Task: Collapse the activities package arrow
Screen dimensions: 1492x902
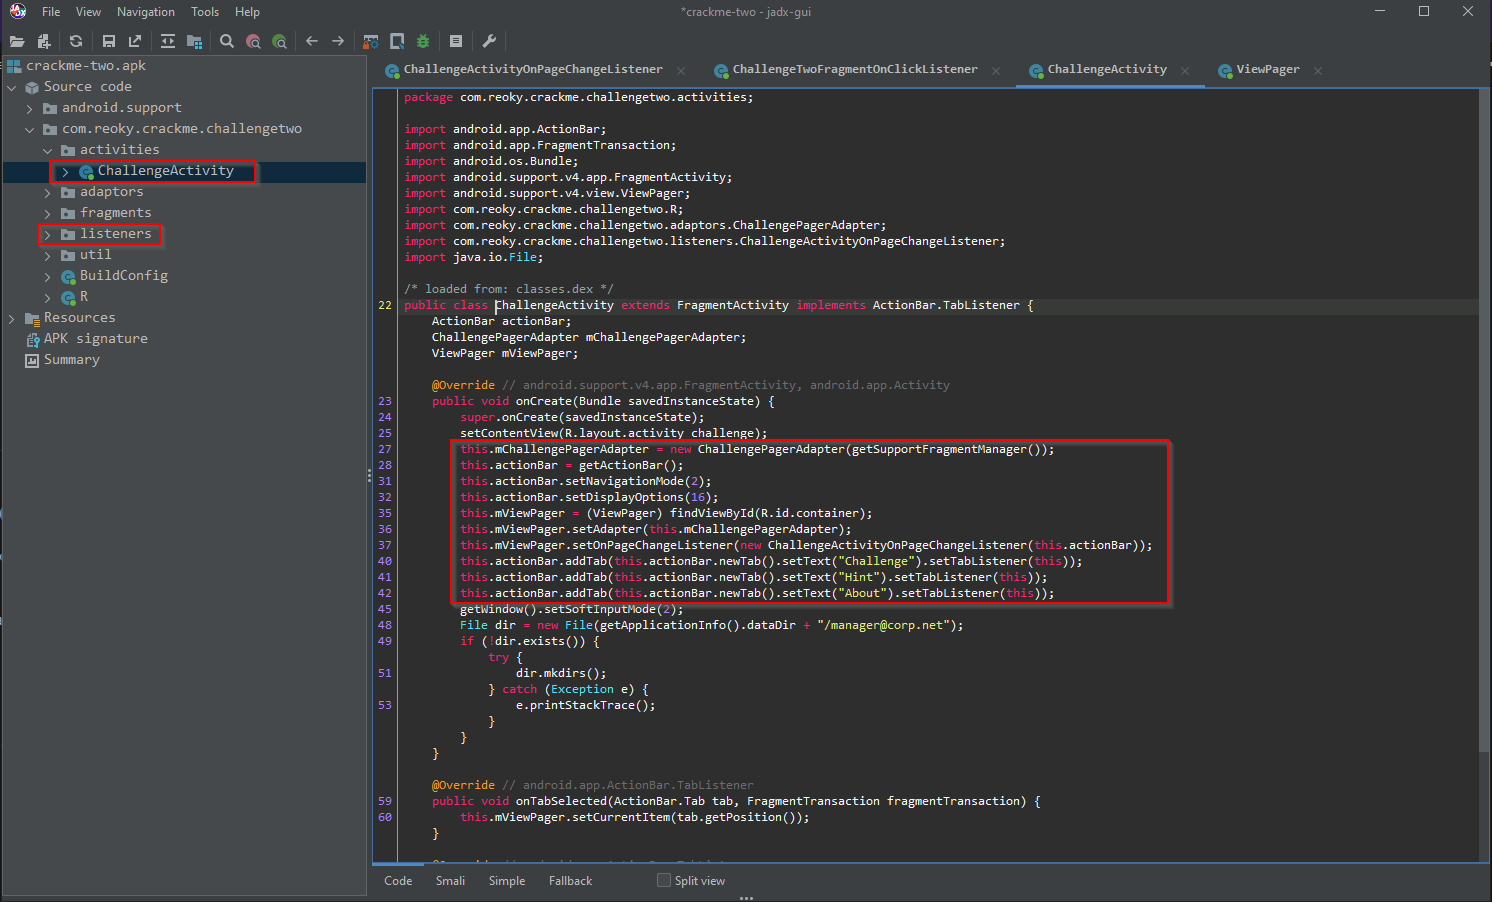Action: pyautogui.click(x=47, y=150)
